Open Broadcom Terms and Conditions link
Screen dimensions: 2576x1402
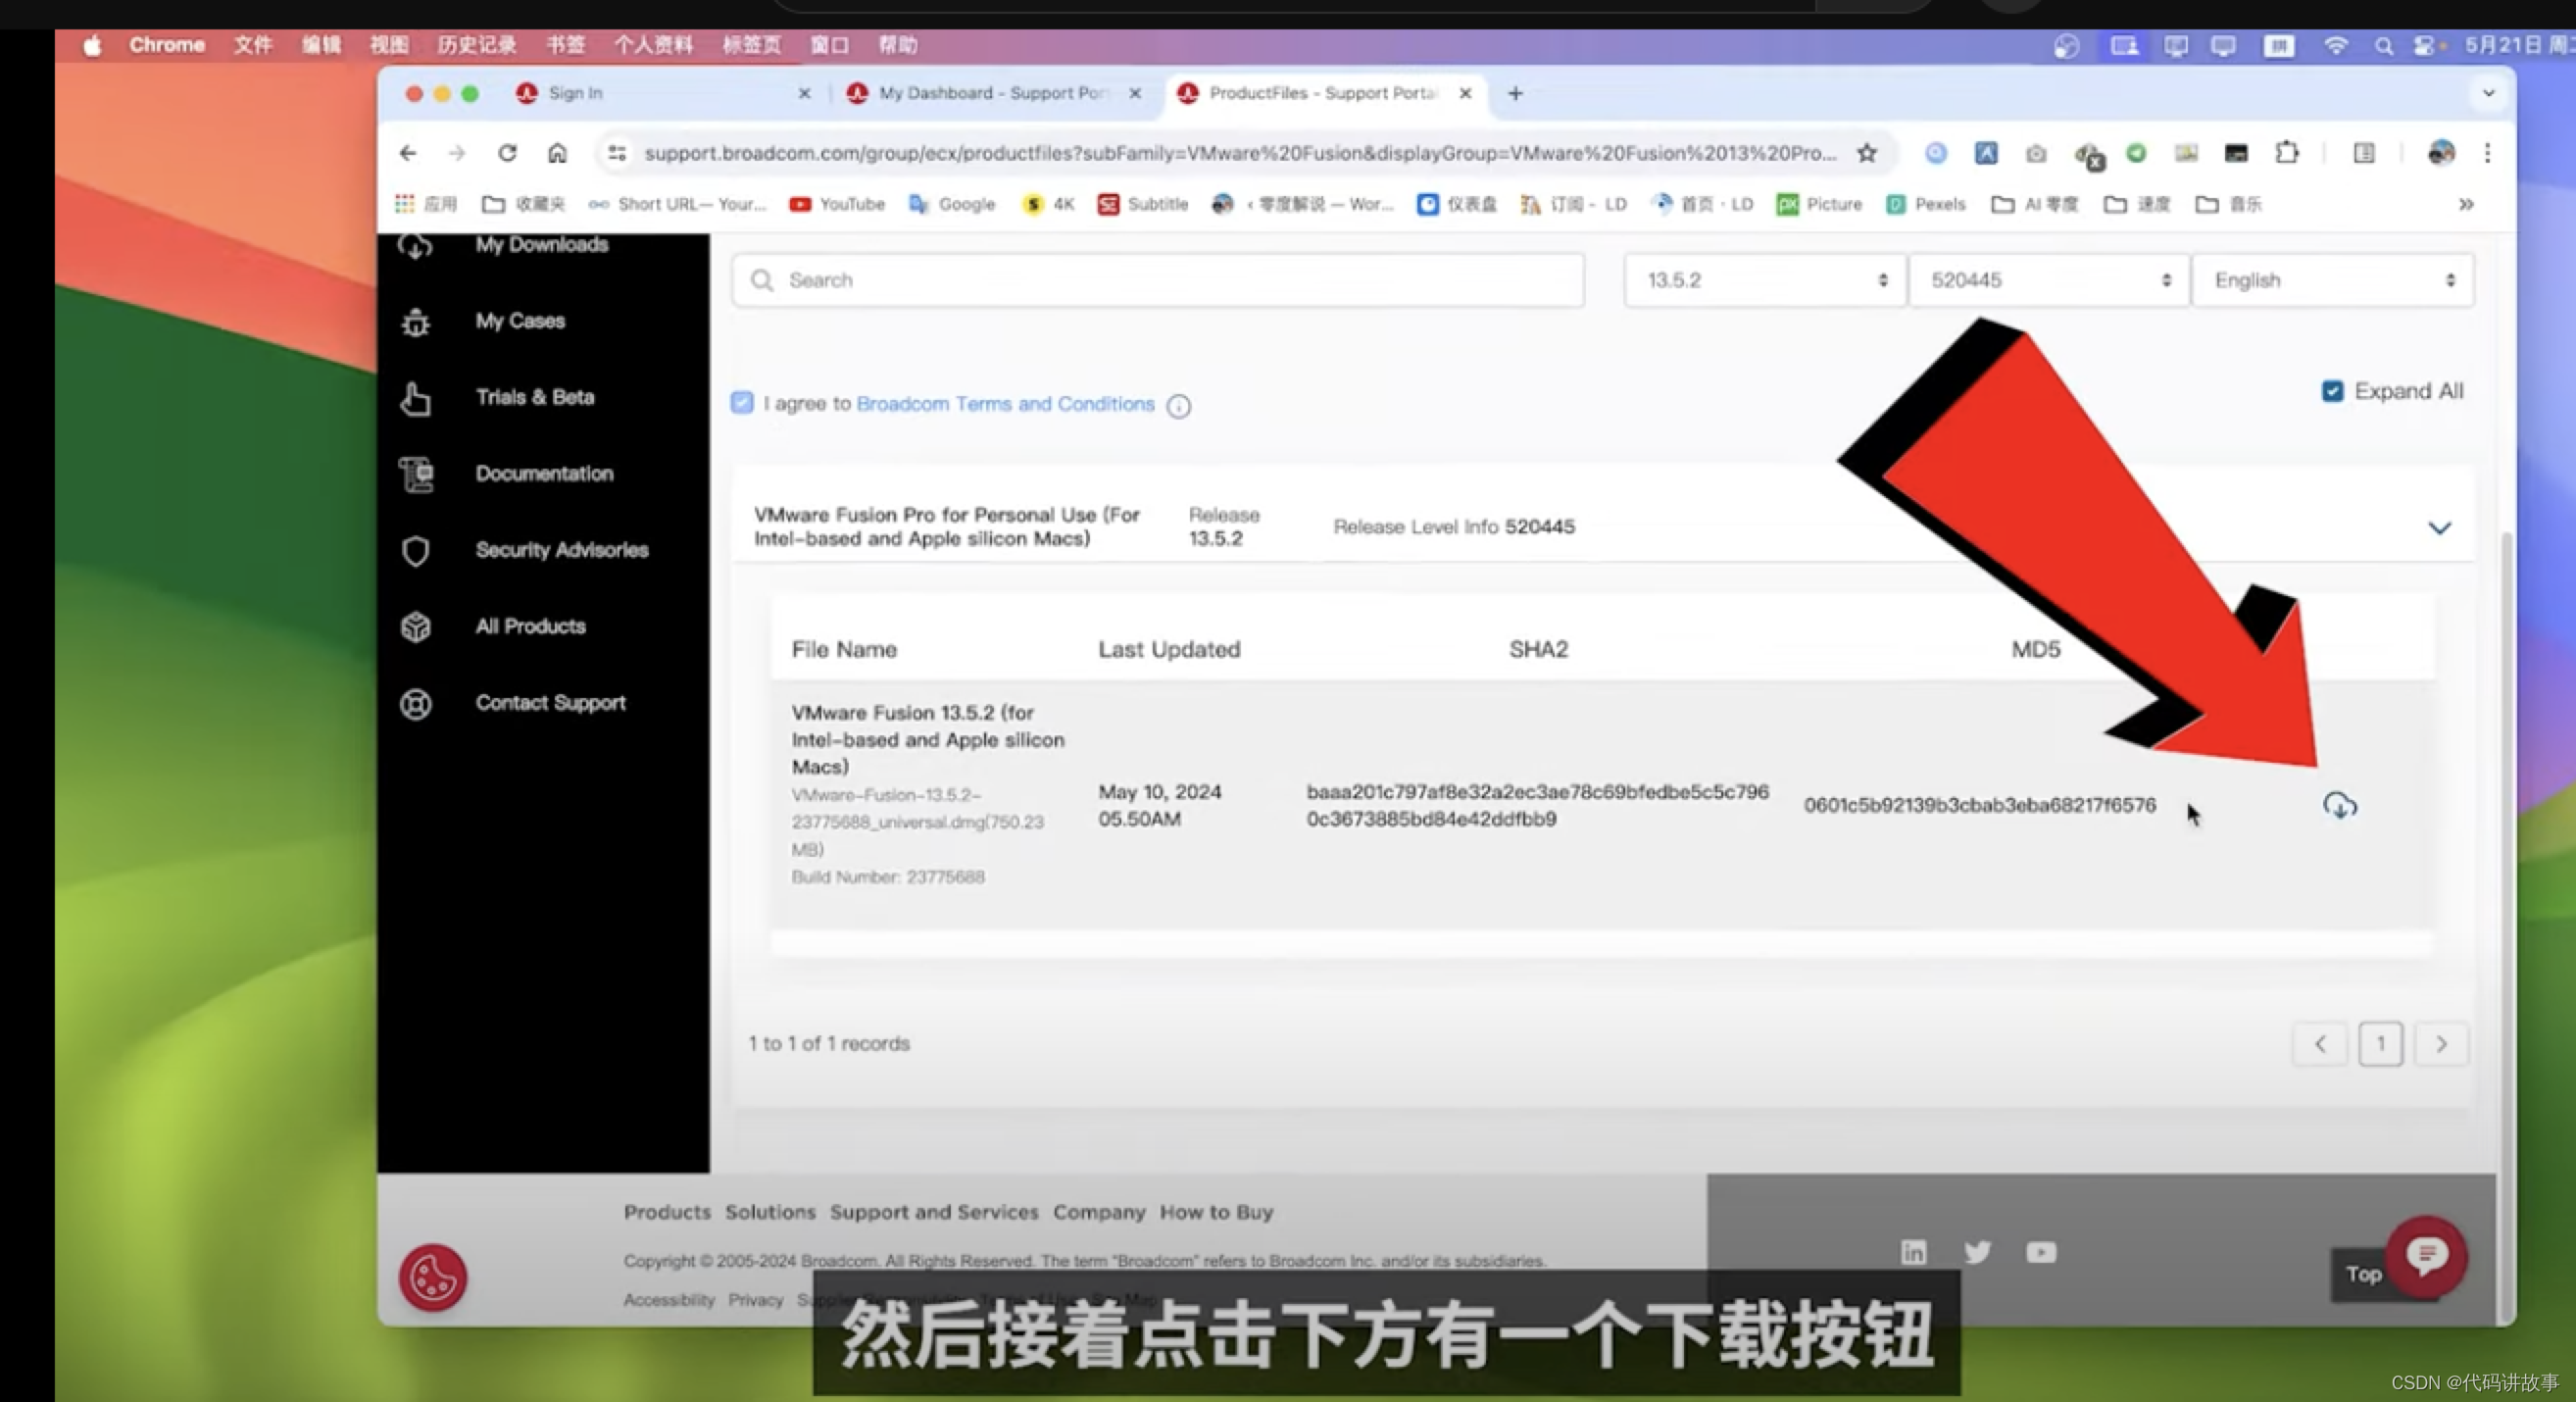pos(1005,404)
